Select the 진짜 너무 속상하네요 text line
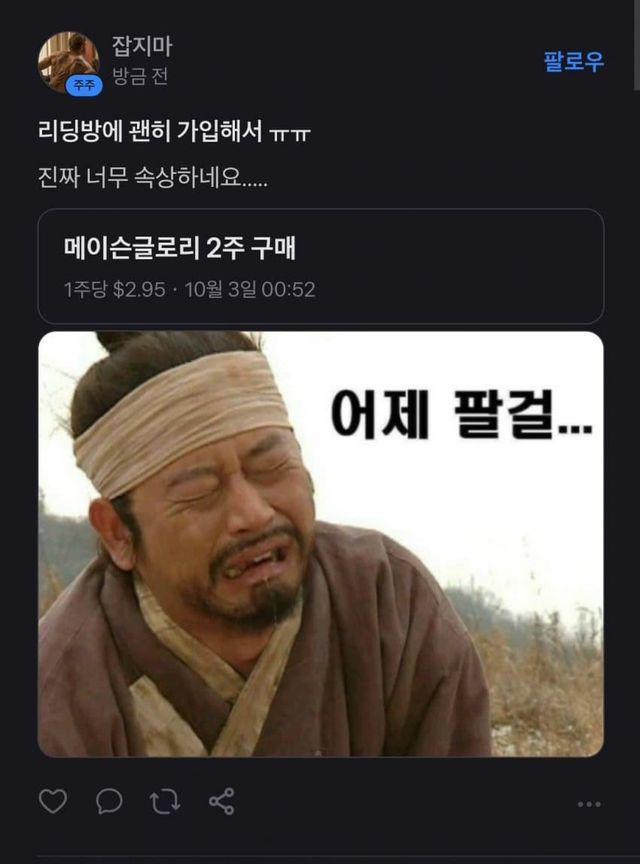Viewport: 640px width, 864px height. click(x=153, y=177)
